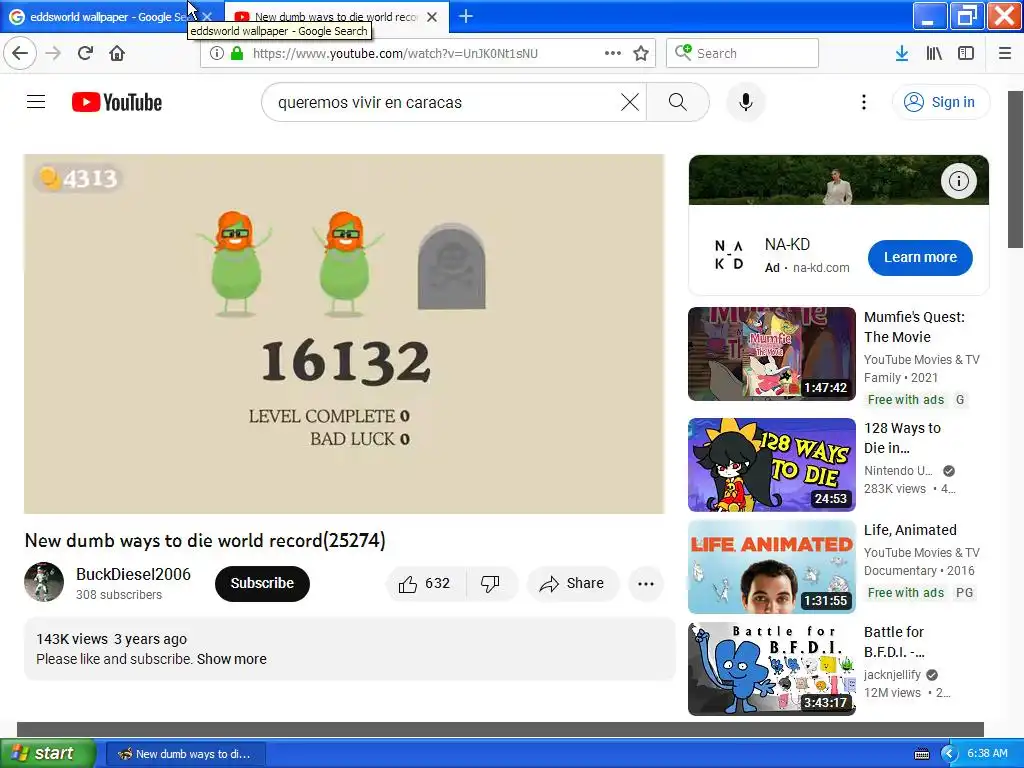Open YouTube settings three-dot menu

[x=863, y=102]
